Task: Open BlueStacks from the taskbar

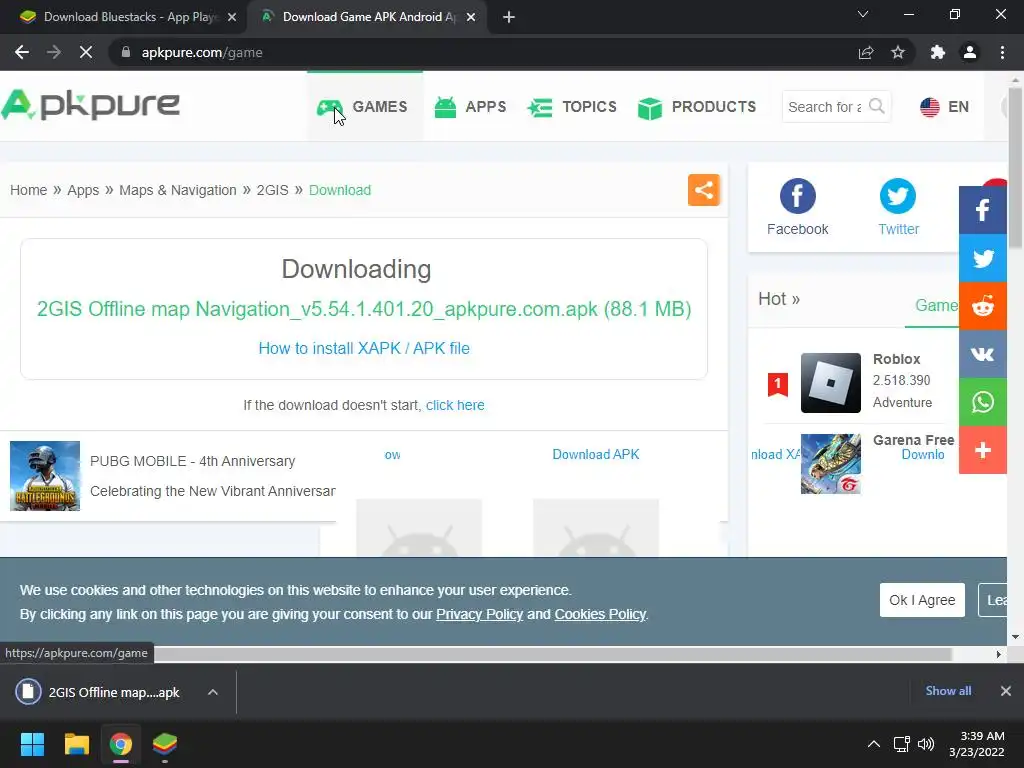Action: [x=165, y=744]
